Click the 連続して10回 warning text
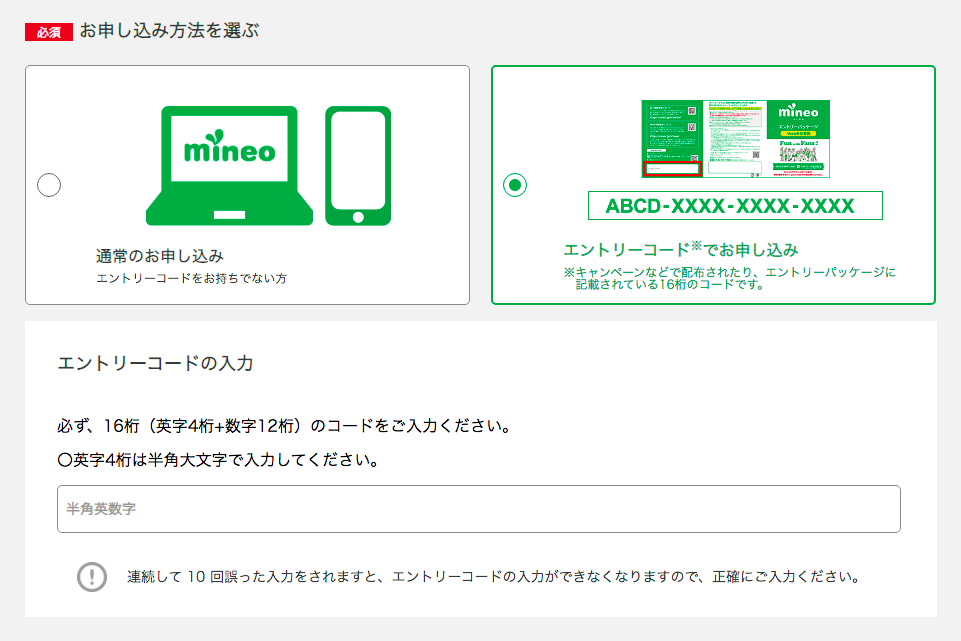The image size is (961, 641). click(494, 577)
